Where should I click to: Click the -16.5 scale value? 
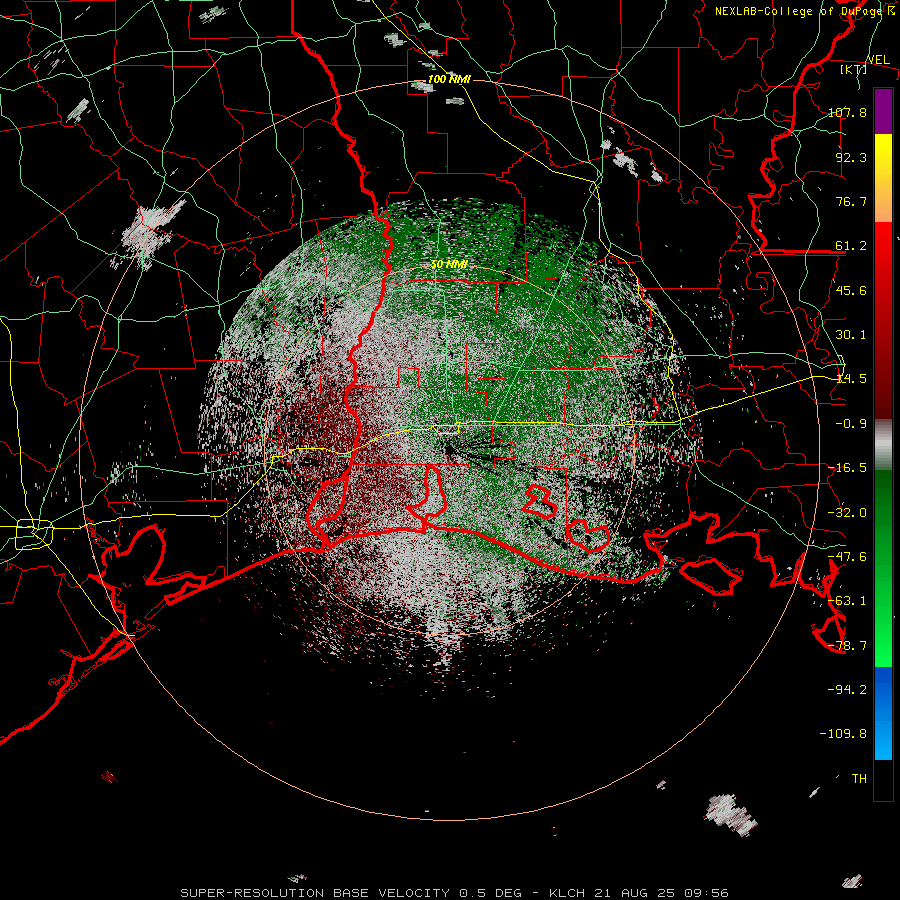pyautogui.click(x=847, y=467)
